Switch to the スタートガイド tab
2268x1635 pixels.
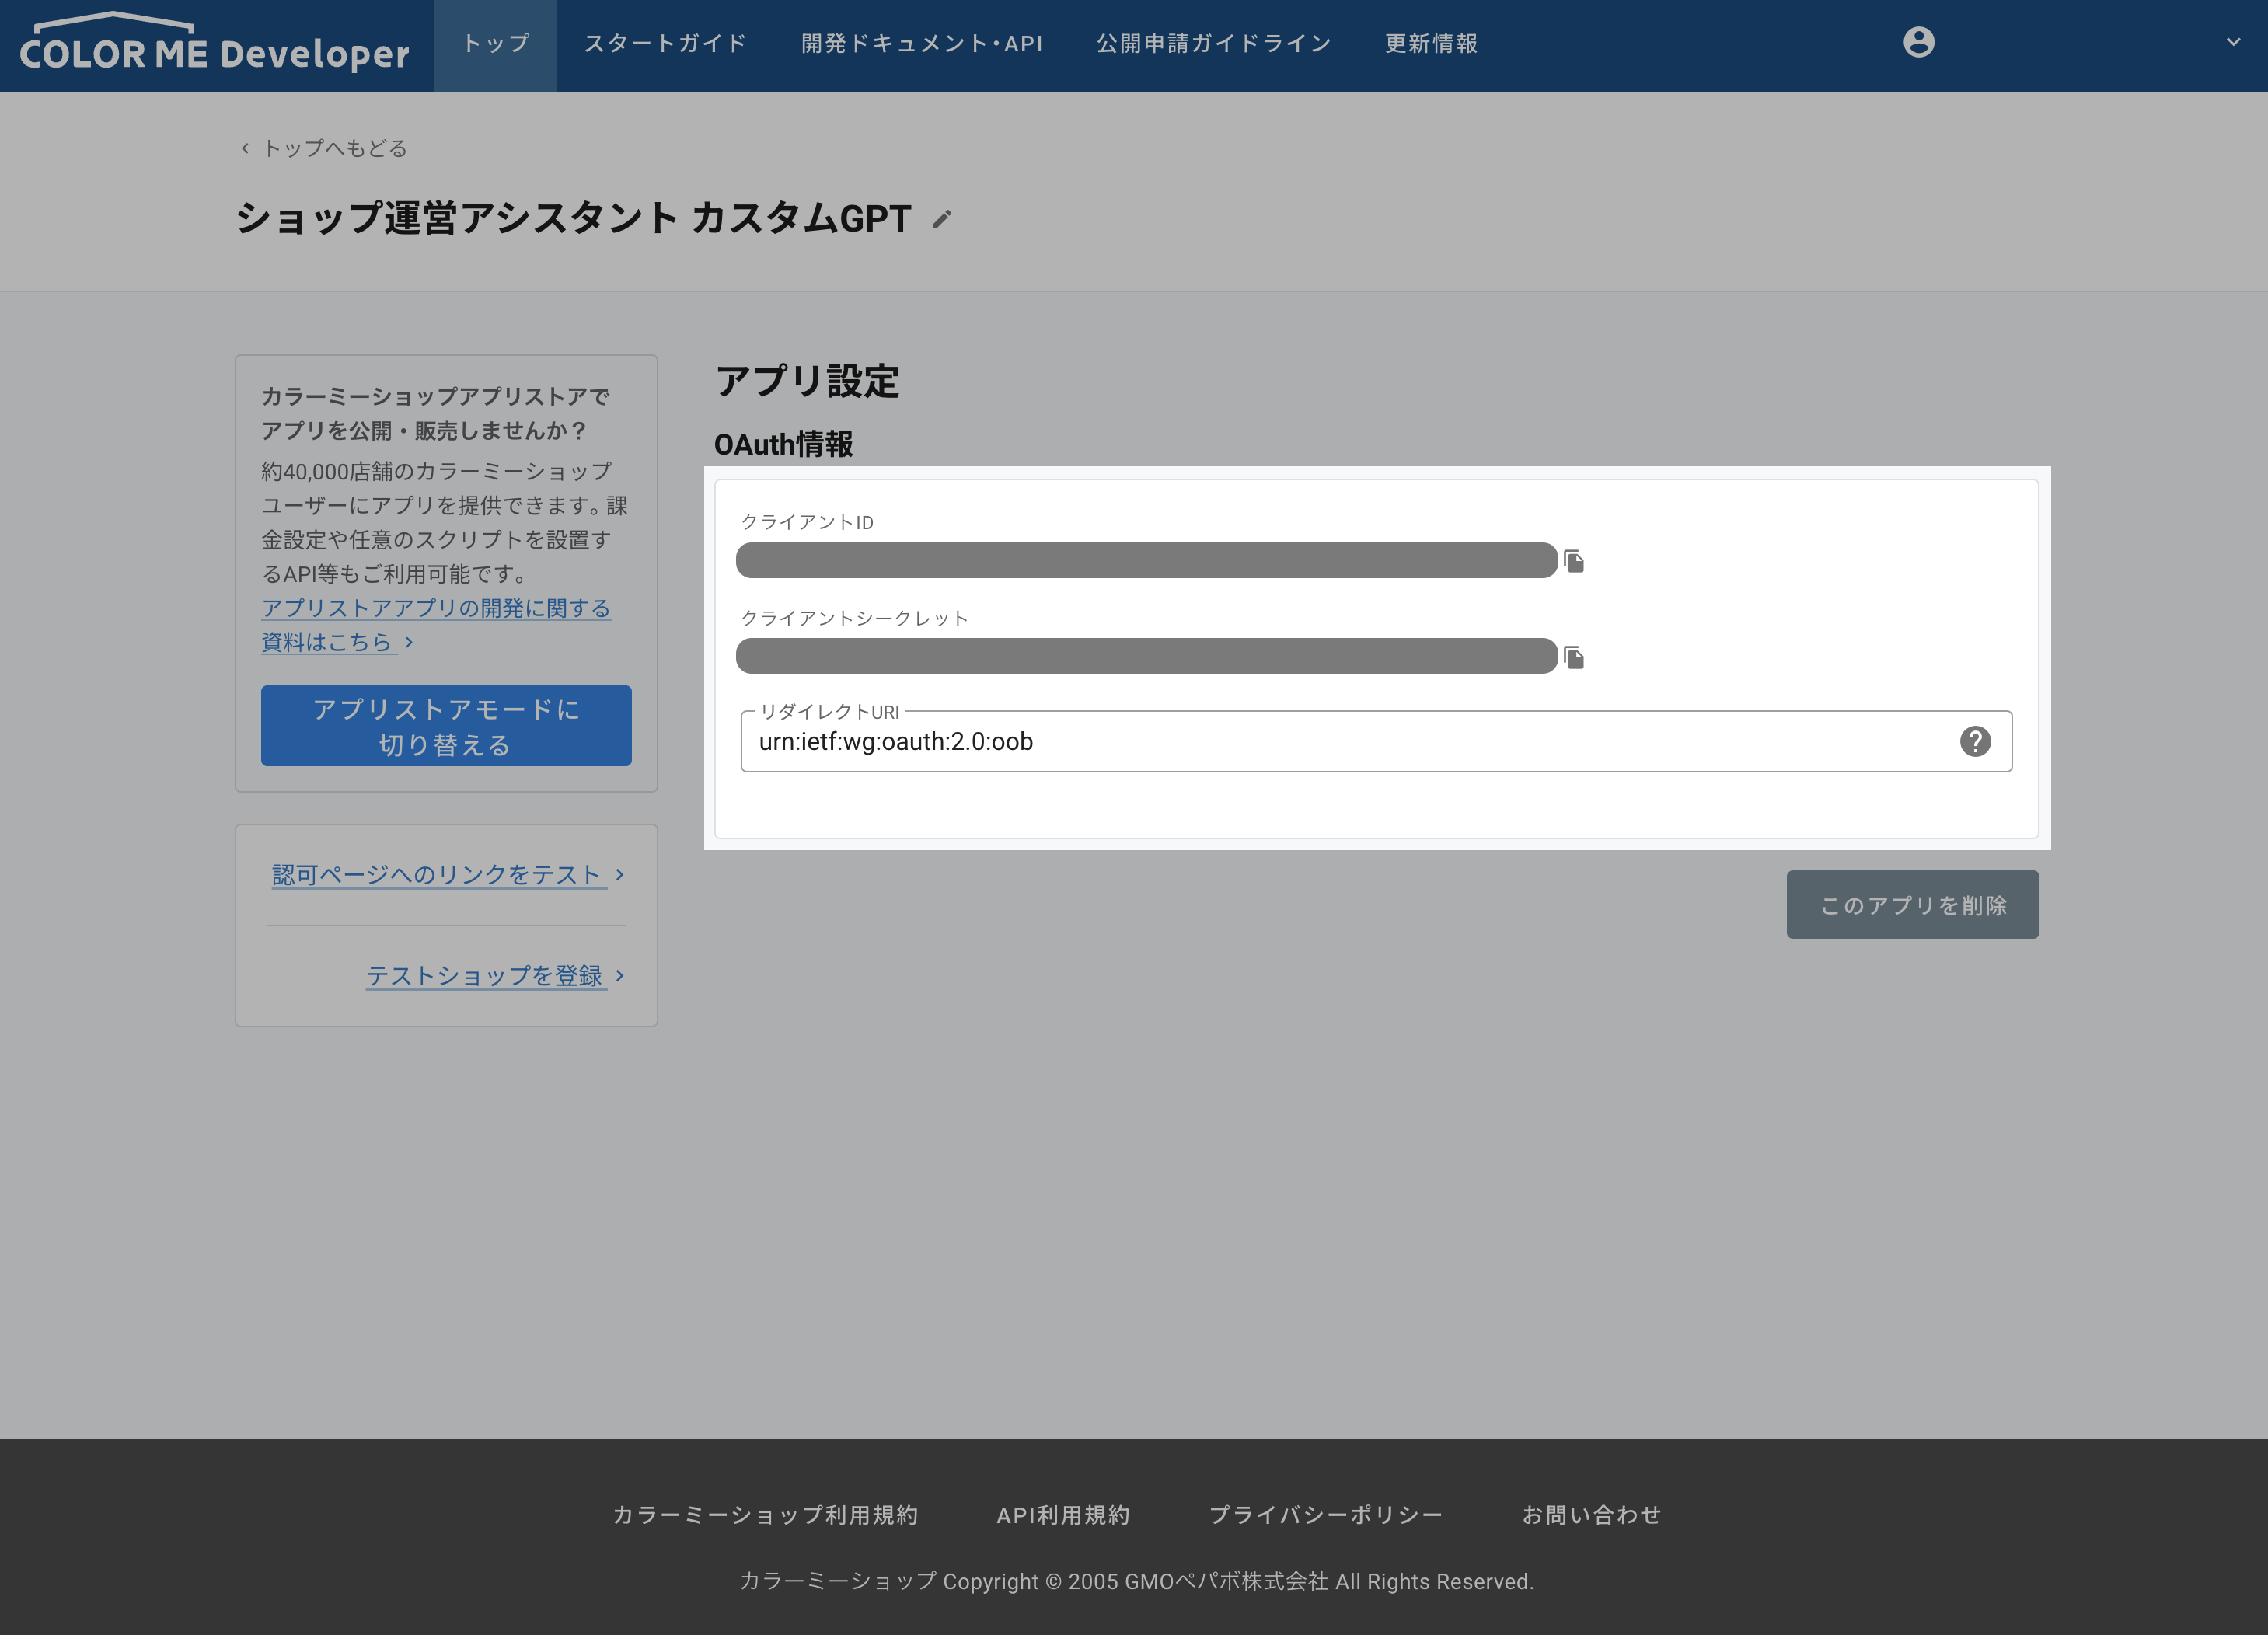click(664, 44)
